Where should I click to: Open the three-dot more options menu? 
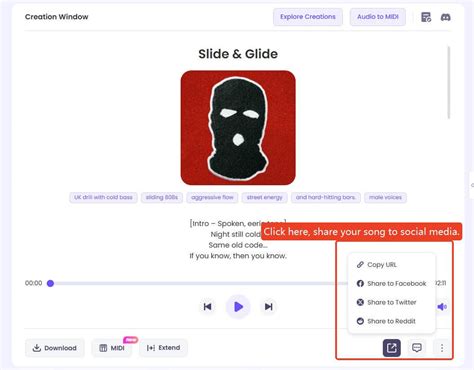[x=442, y=348]
